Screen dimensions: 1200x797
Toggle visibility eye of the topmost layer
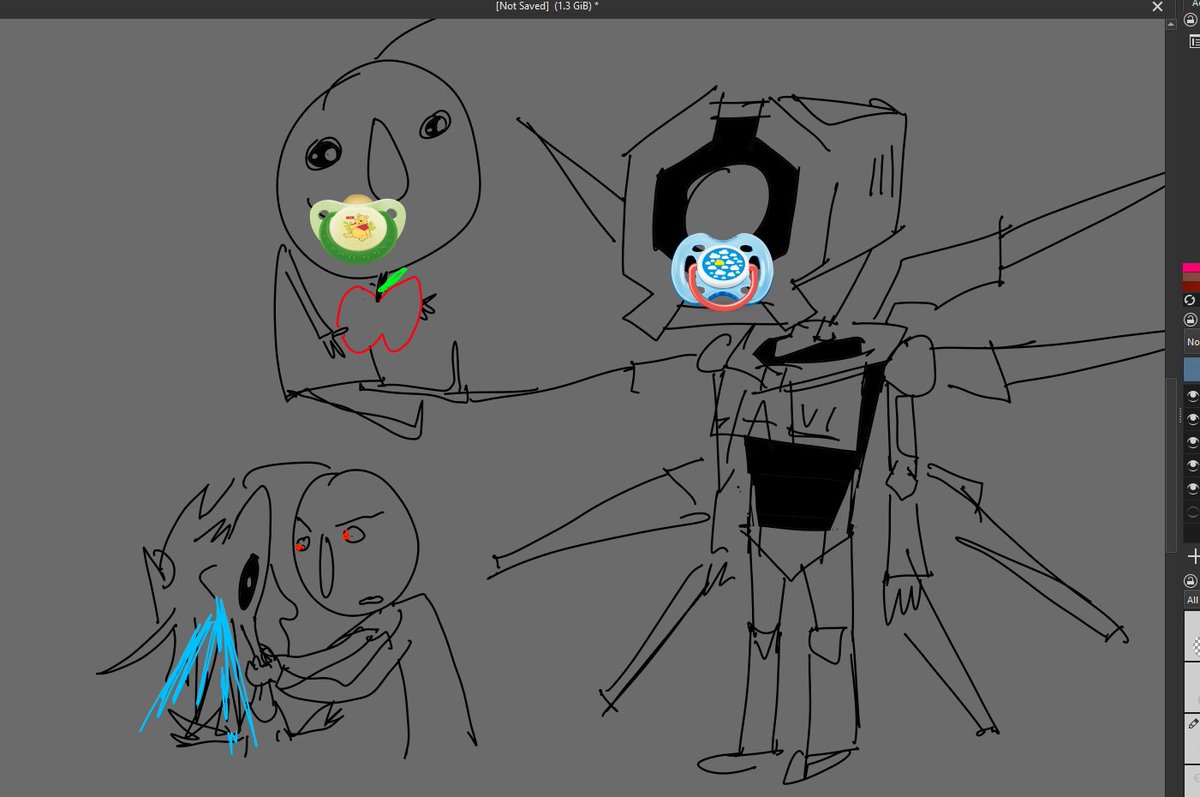(x=1192, y=396)
